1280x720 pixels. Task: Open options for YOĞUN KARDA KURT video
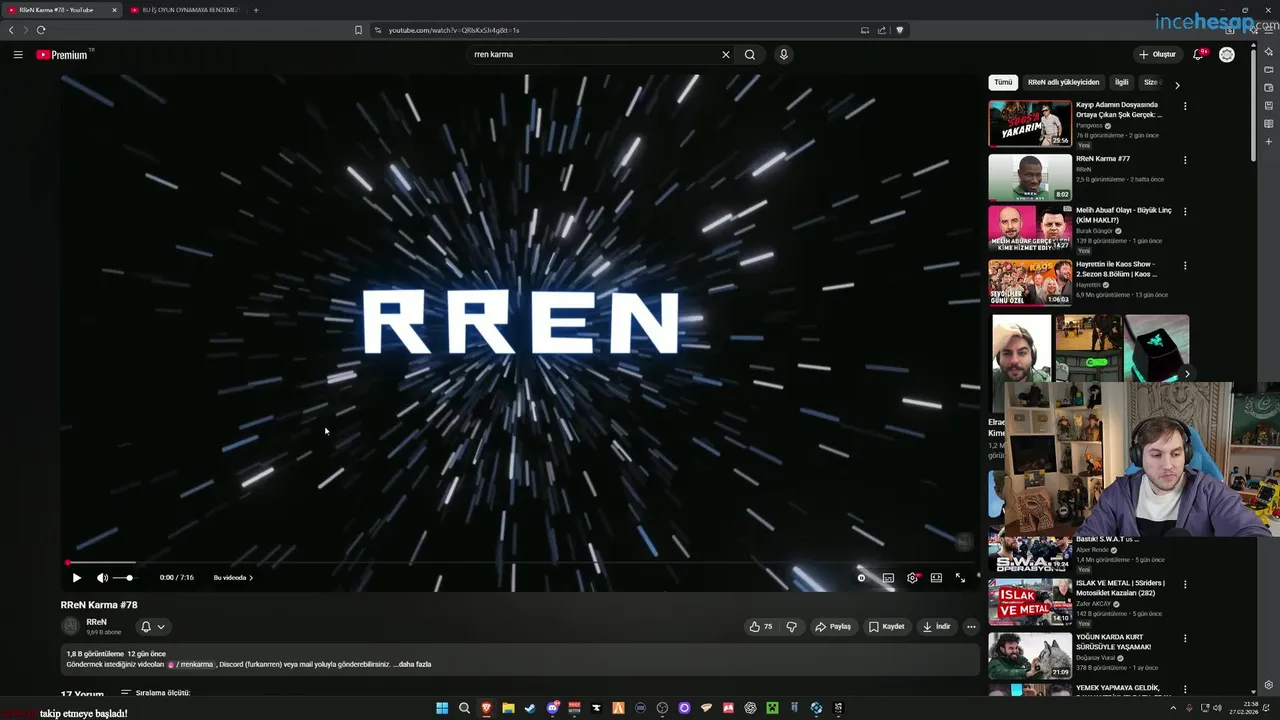[x=1185, y=638]
